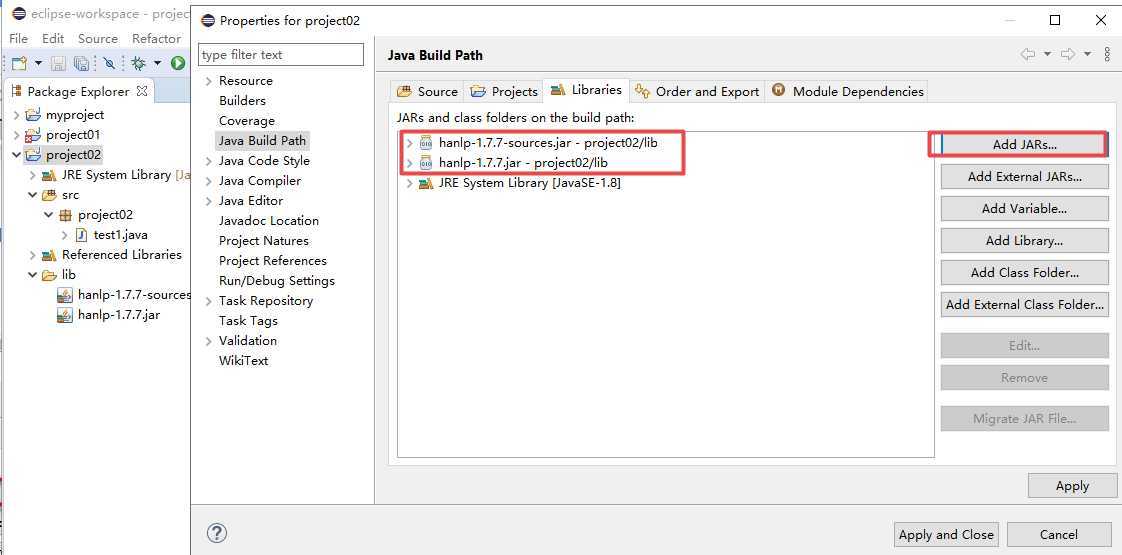
Task: Click the Add JARs... button
Action: coord(1024,144)
